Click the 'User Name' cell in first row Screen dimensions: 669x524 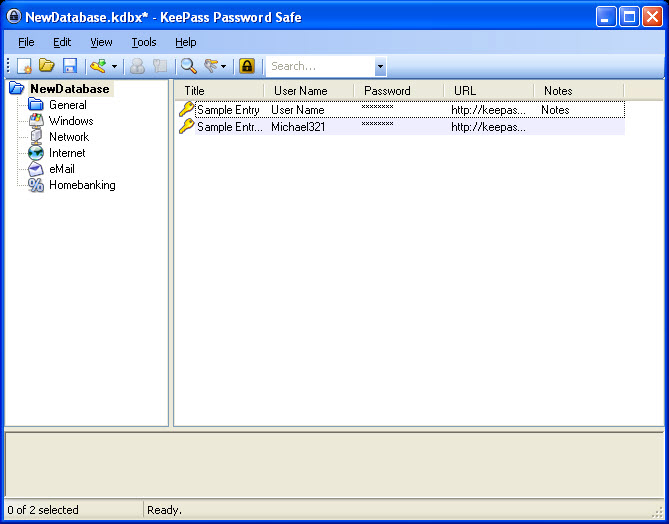(x=298, y=110)
